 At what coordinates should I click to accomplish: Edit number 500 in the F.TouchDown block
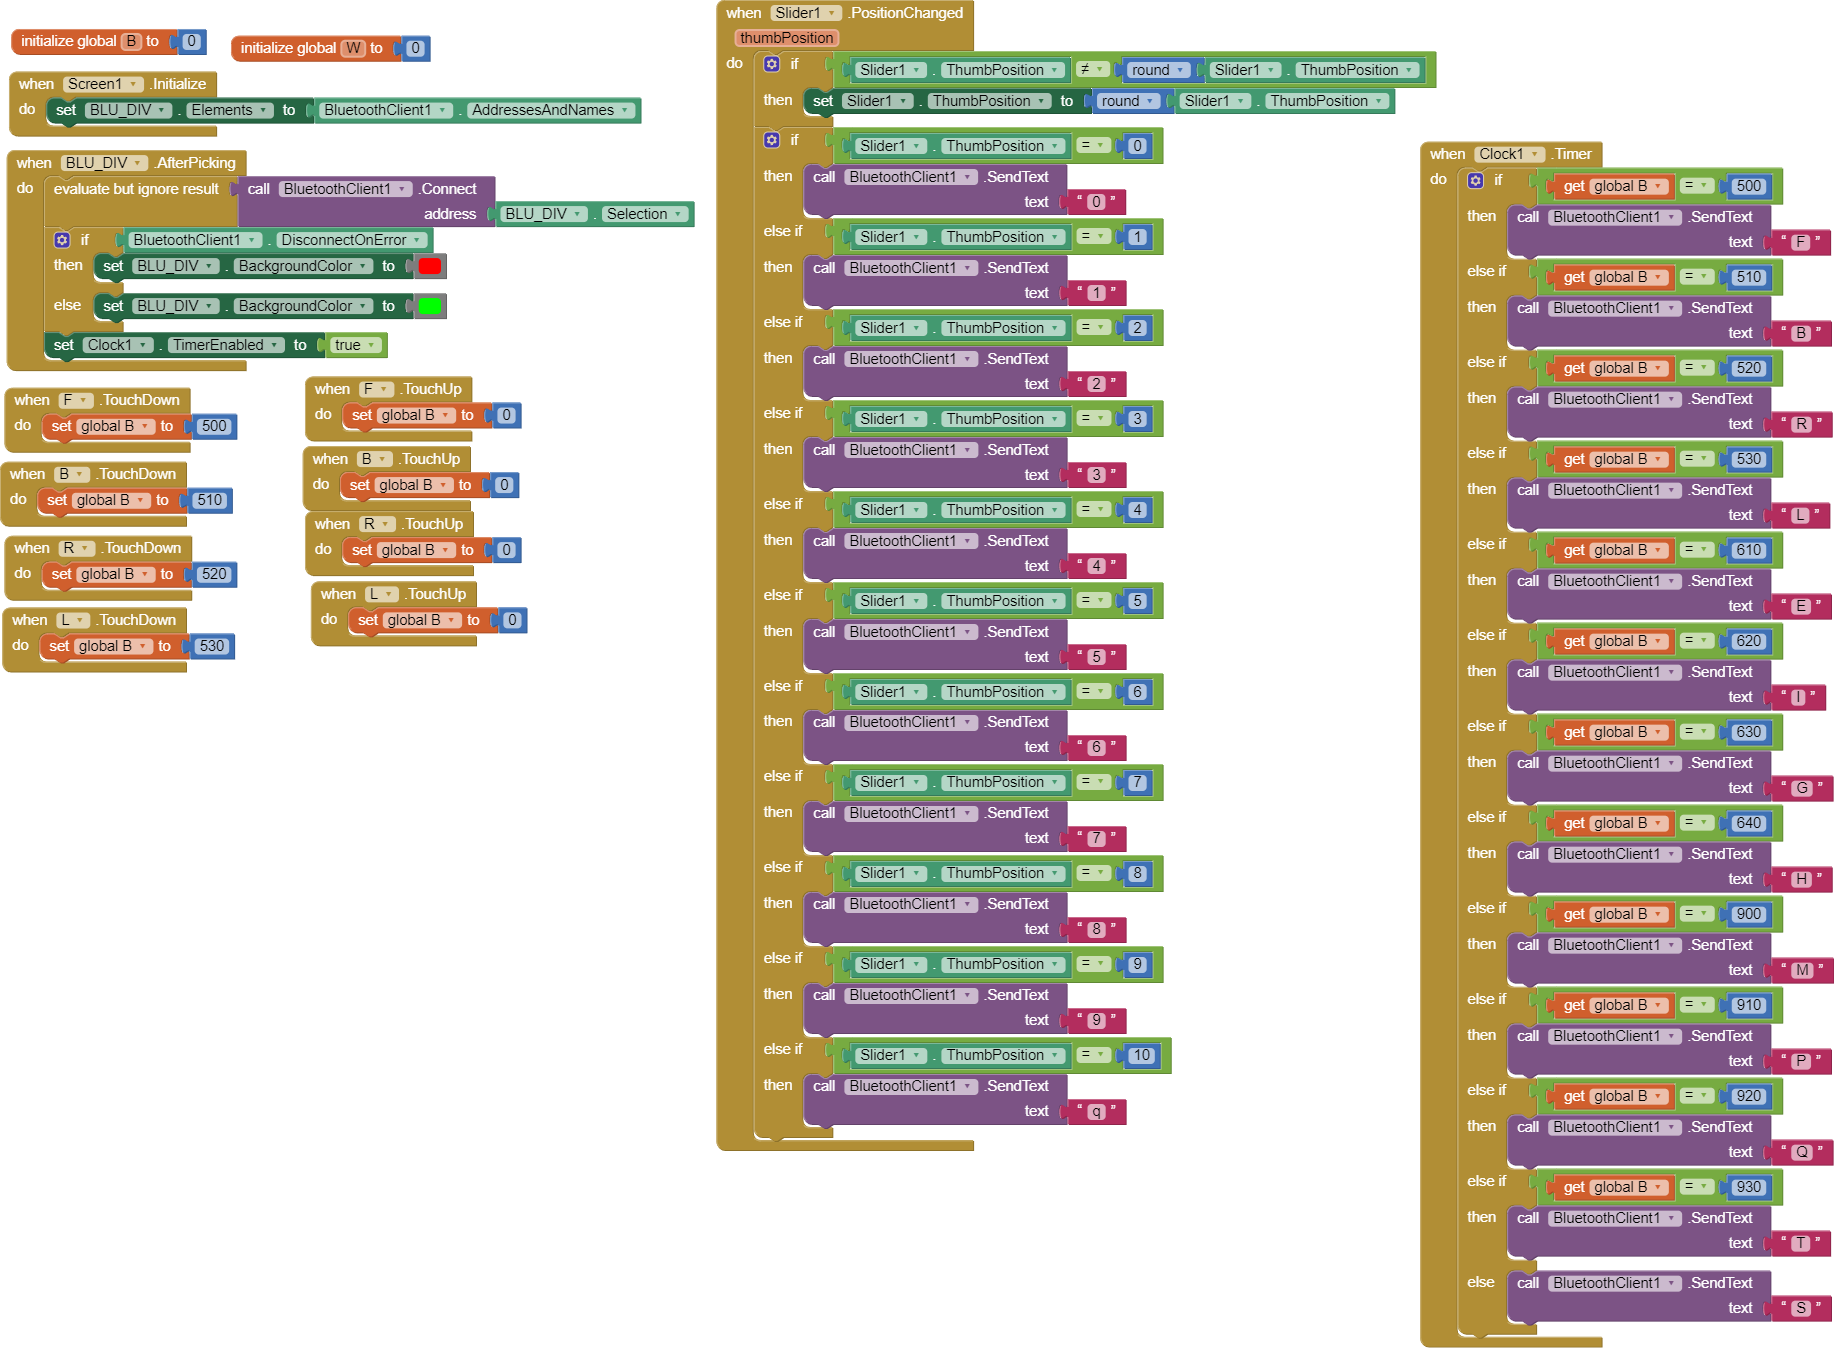pos(214,426)
